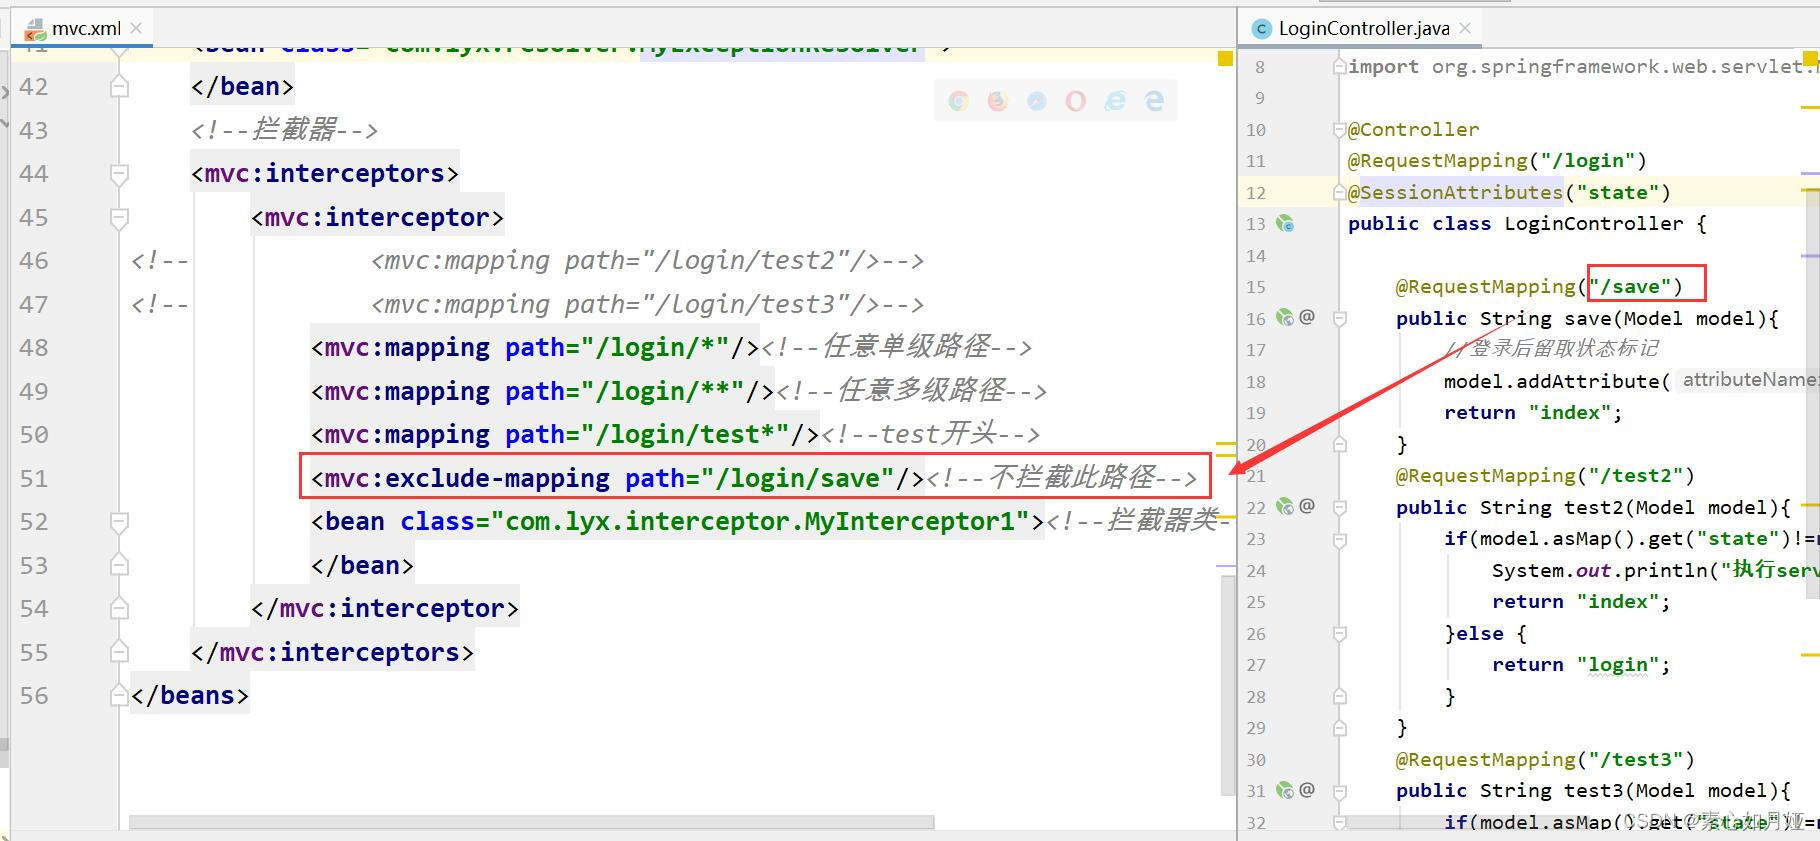Click the "/login/test*" mapping path value
The image size is (1820, 841).
point(685,435)
